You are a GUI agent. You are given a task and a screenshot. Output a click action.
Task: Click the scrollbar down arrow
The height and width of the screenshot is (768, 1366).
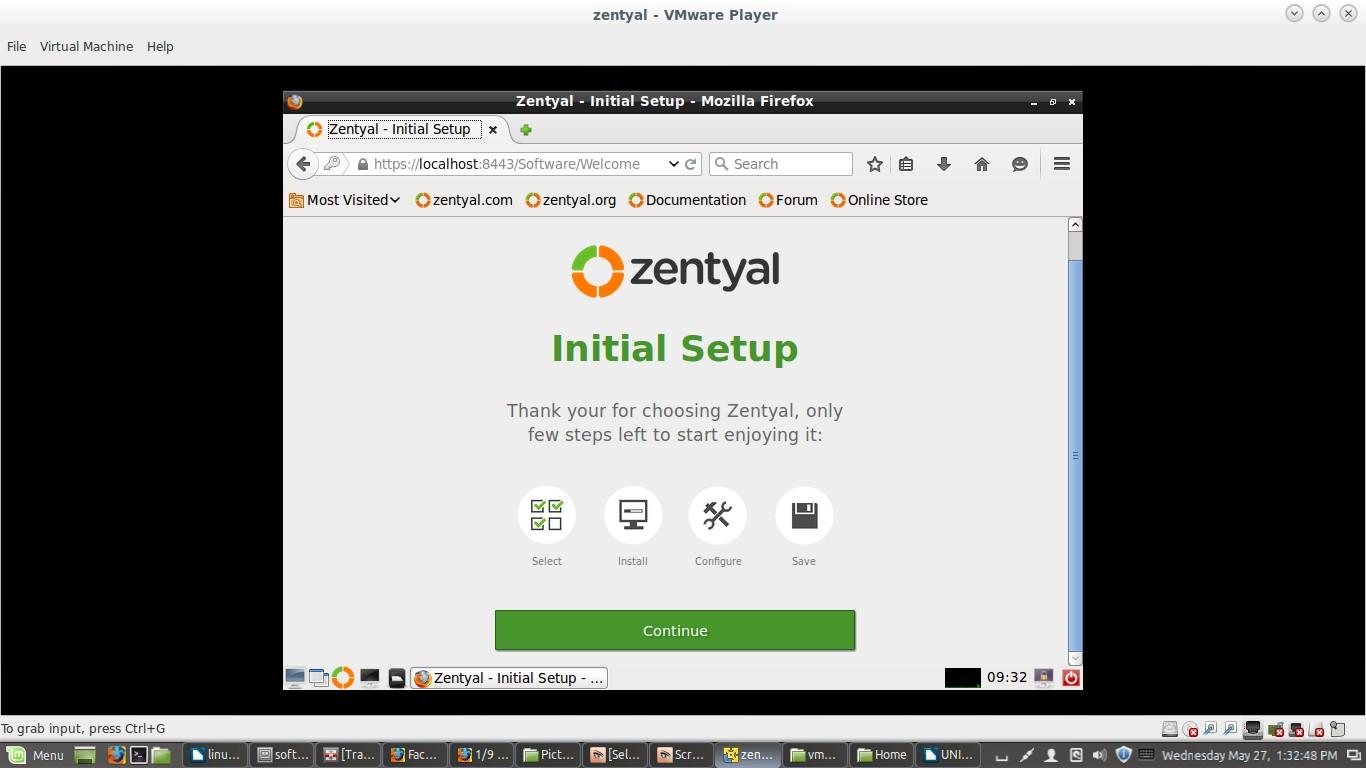[1075, 658]
